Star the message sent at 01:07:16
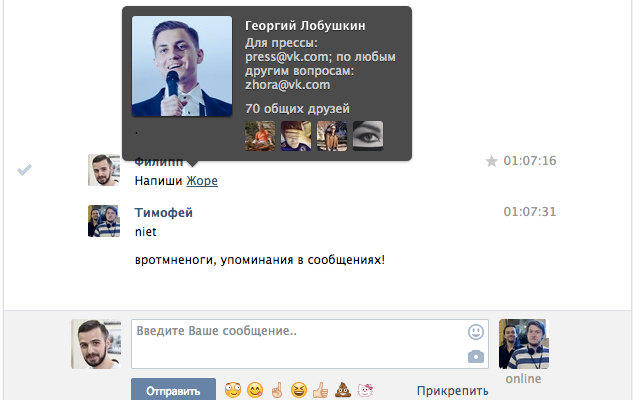Viewport: 640px width, 400px height. pos(491,161)
